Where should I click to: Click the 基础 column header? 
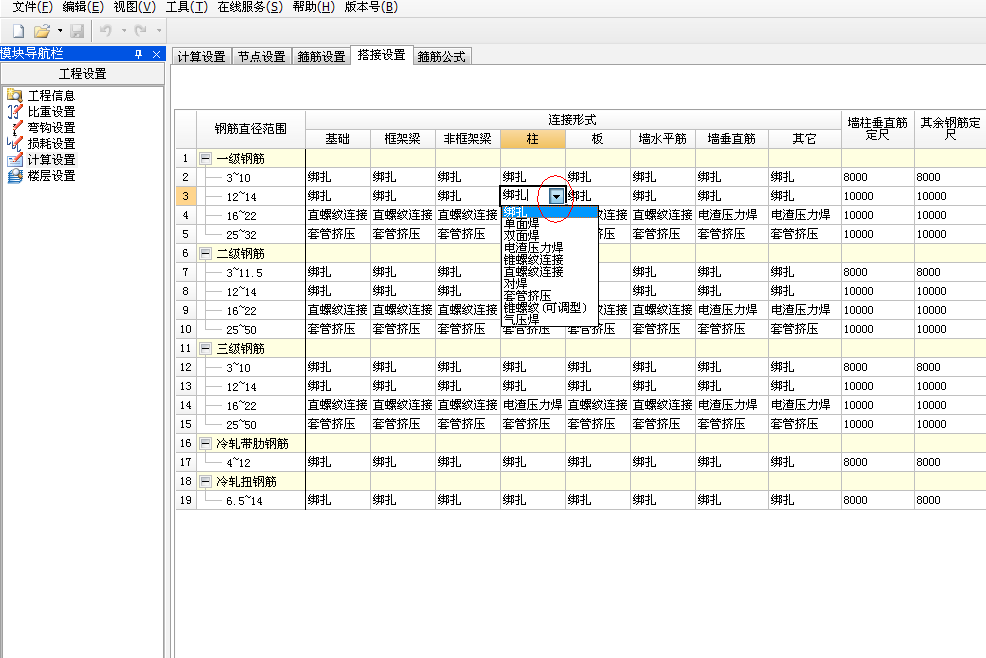coord(338,139)
